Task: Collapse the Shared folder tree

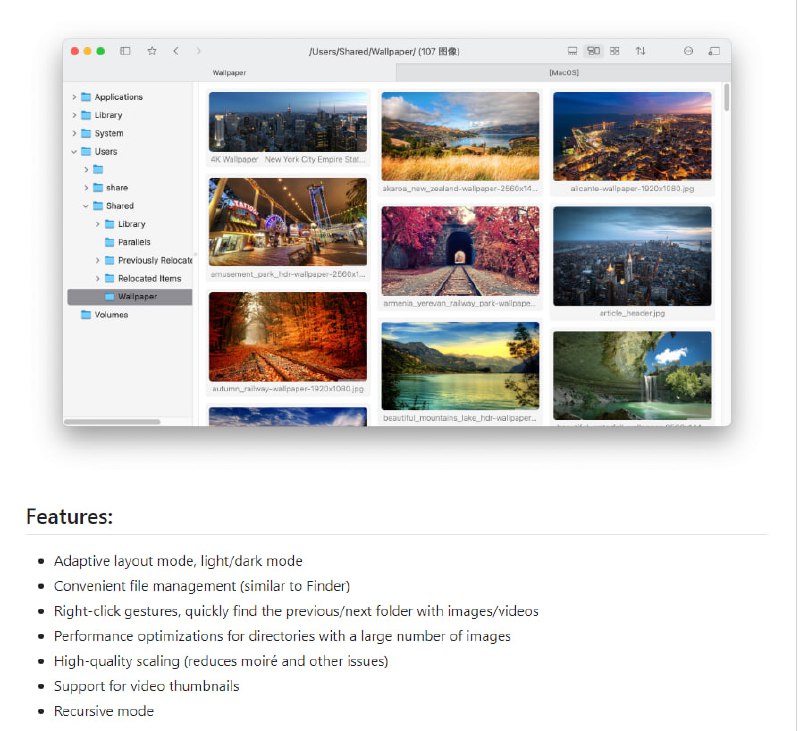Action: [x=86, y=206]
